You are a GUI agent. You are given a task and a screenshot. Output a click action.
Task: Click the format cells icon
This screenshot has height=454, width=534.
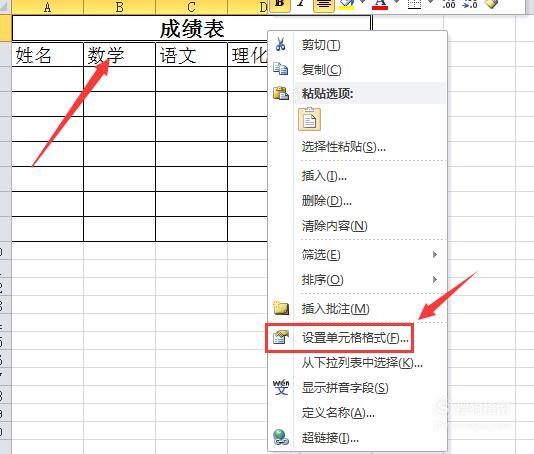(281, 337)
